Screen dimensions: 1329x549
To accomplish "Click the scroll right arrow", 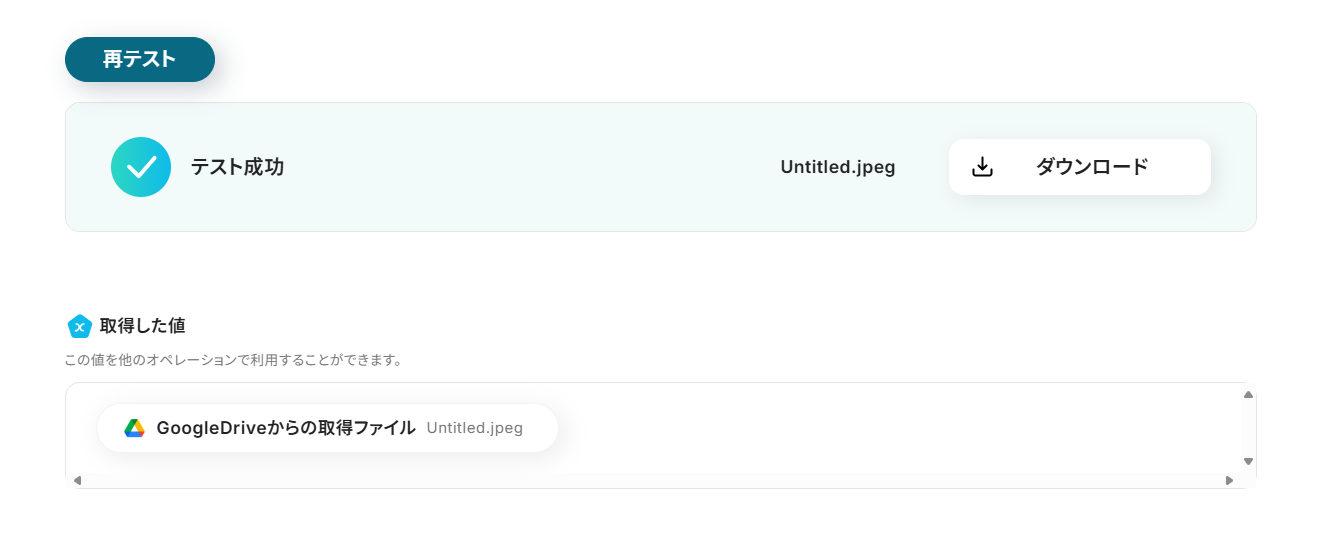I will click(1229, 480).
